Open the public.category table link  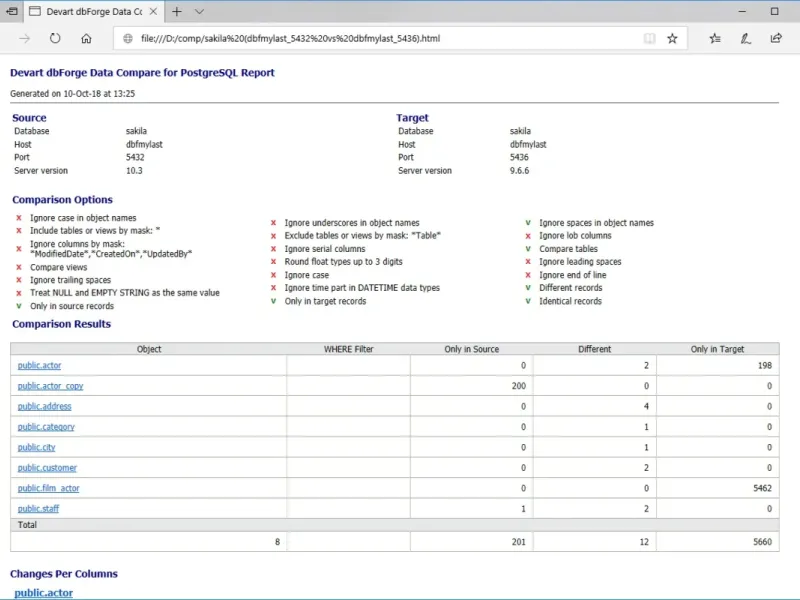point(46,427)
